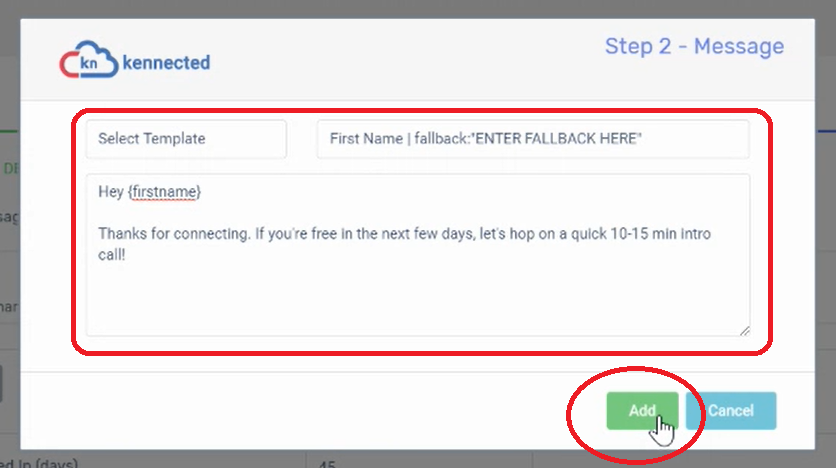
Task: Click the blue Cancel button
Action: pyautogui.click(x=730, y=410)
